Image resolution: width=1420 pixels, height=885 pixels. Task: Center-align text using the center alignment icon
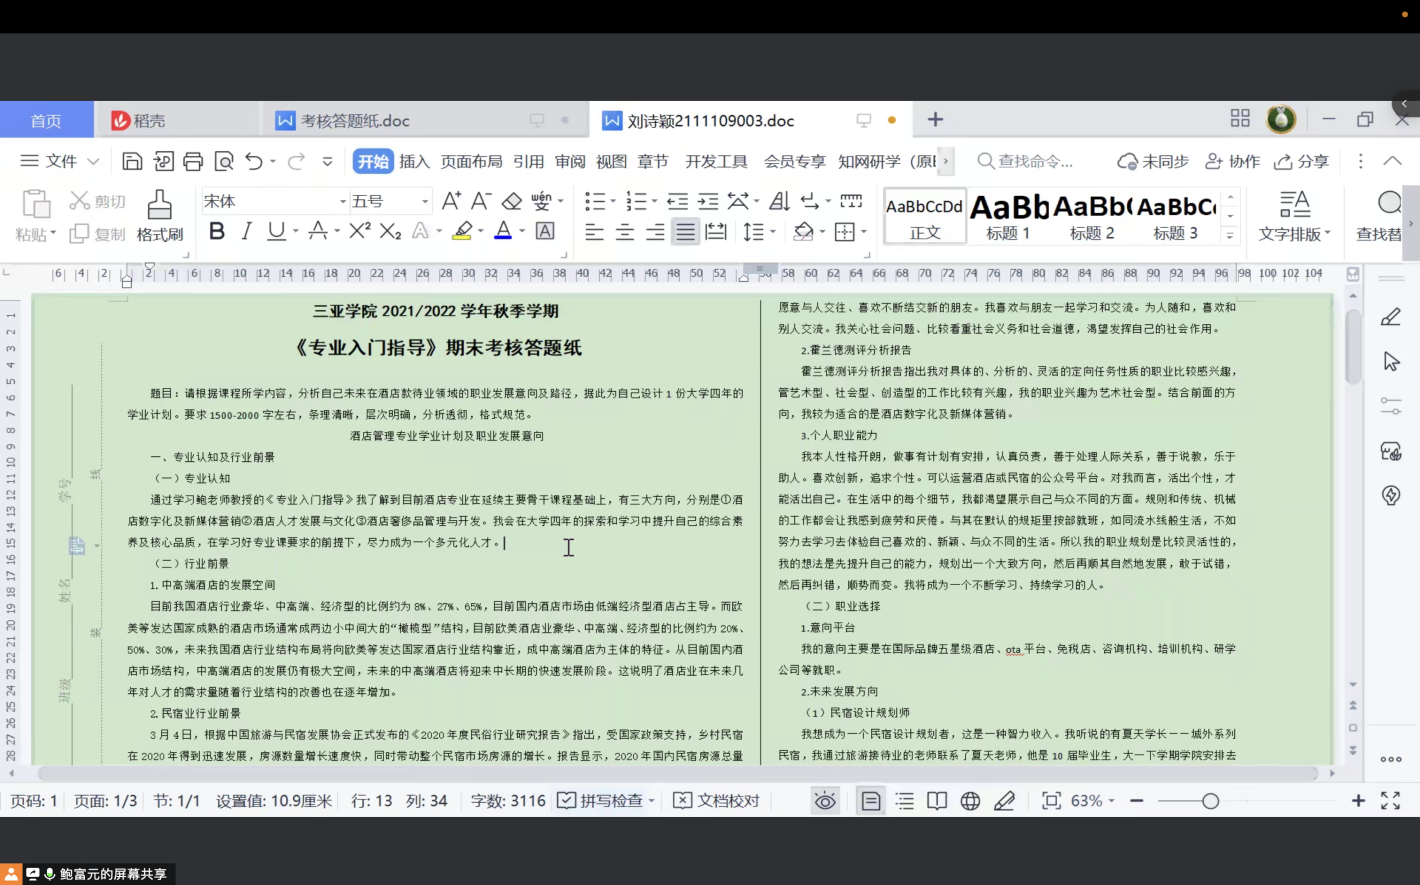(625, 232)
